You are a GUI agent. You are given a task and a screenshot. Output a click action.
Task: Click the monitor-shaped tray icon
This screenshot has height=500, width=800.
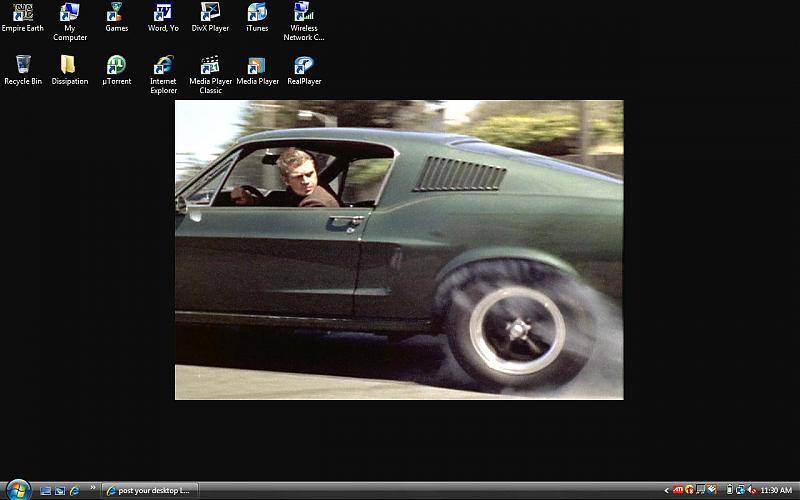[x=701, y=490]
